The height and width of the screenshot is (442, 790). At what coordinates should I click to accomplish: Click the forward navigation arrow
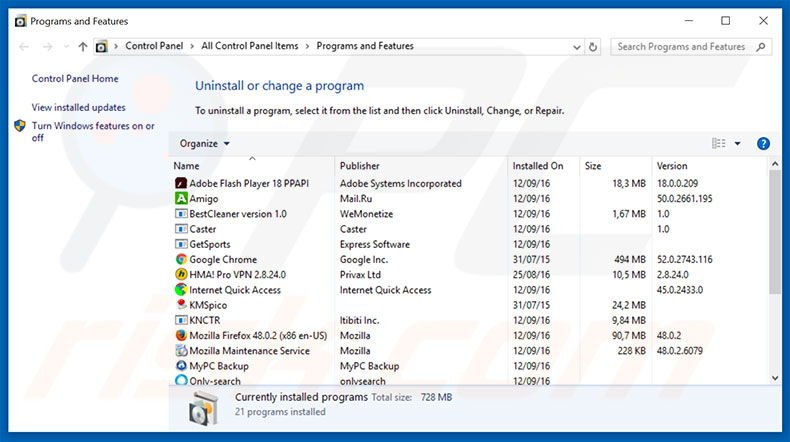point(47,47)
